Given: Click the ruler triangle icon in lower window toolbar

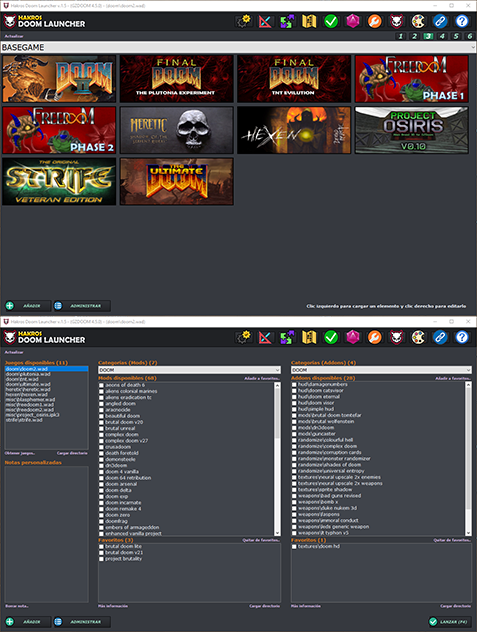Looking at the screenshot, I should tap(265, 337).
